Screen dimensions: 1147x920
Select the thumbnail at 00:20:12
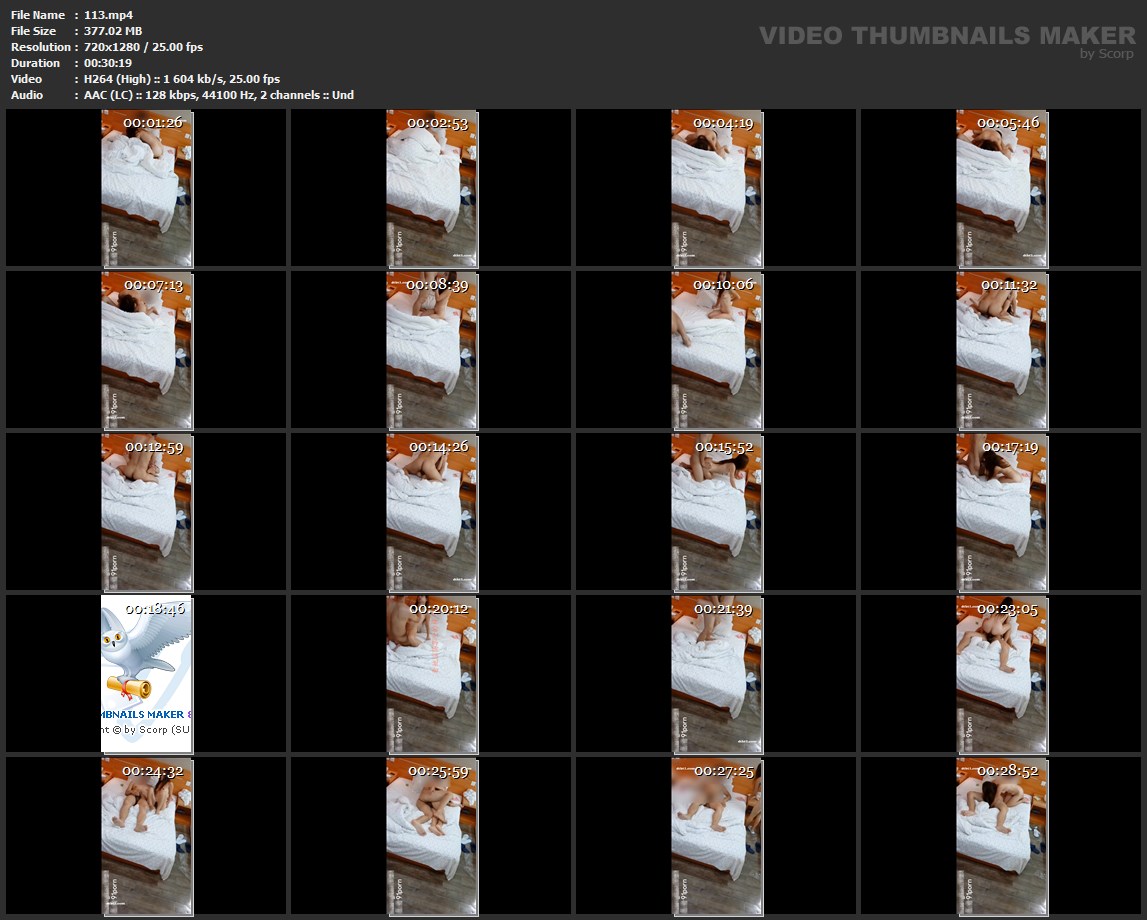point(432,673)
